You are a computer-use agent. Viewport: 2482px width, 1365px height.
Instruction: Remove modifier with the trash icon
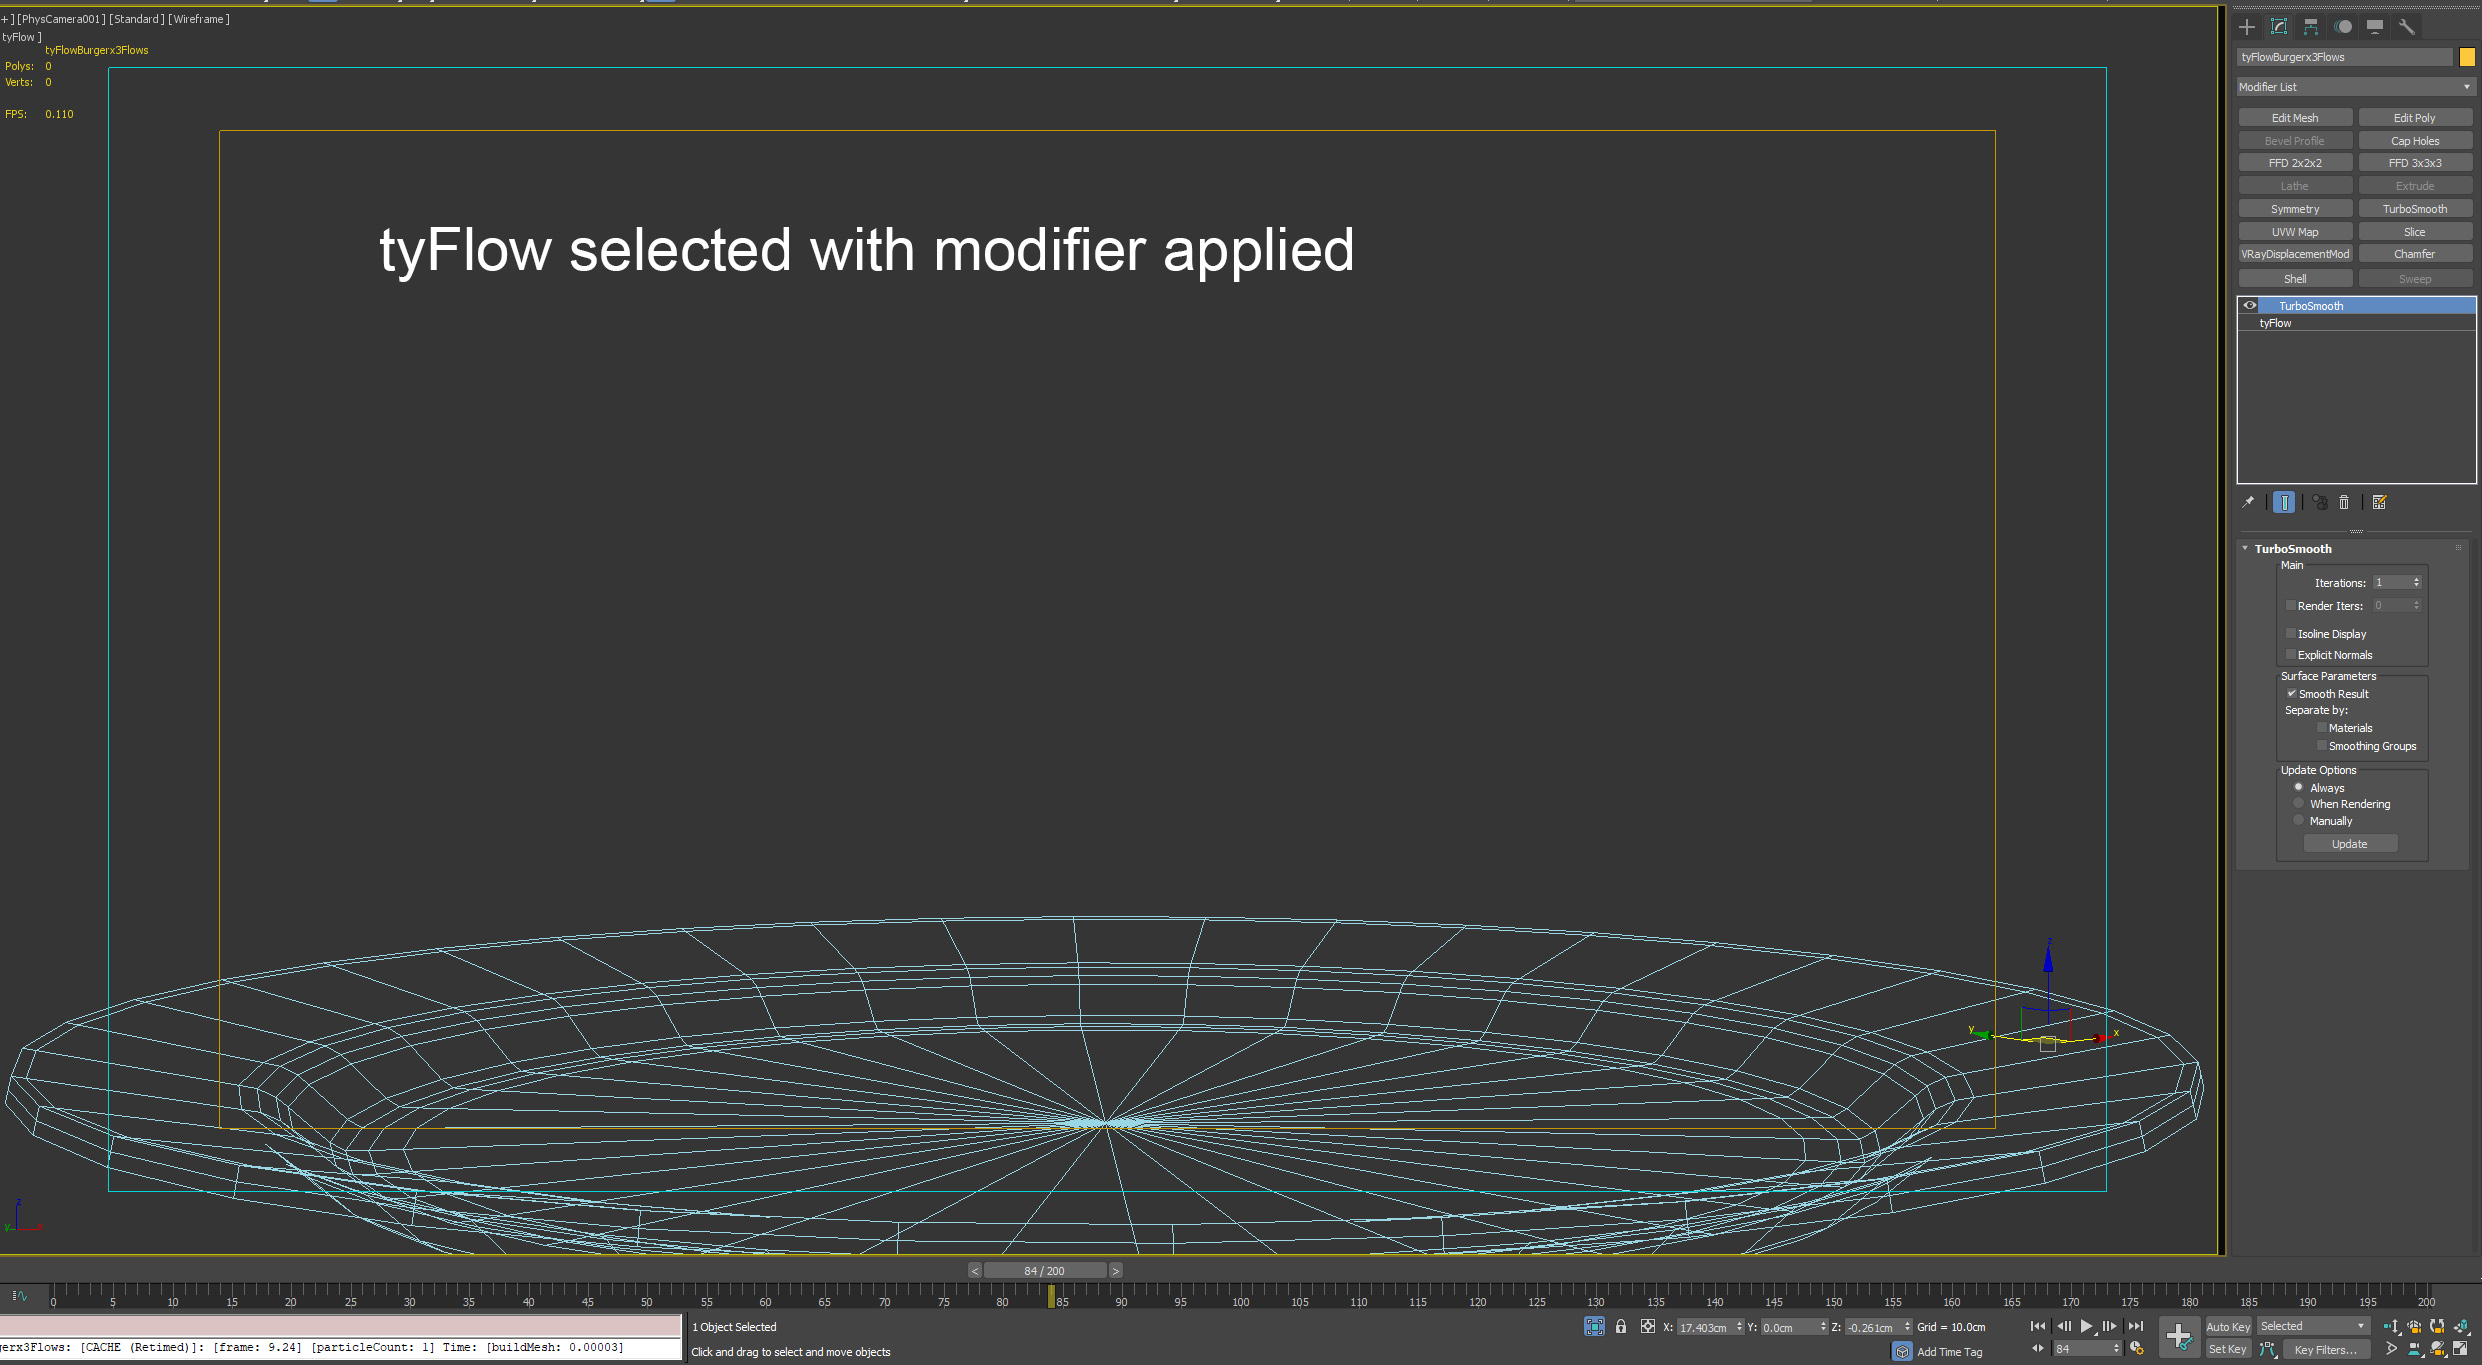[2344, 502]
